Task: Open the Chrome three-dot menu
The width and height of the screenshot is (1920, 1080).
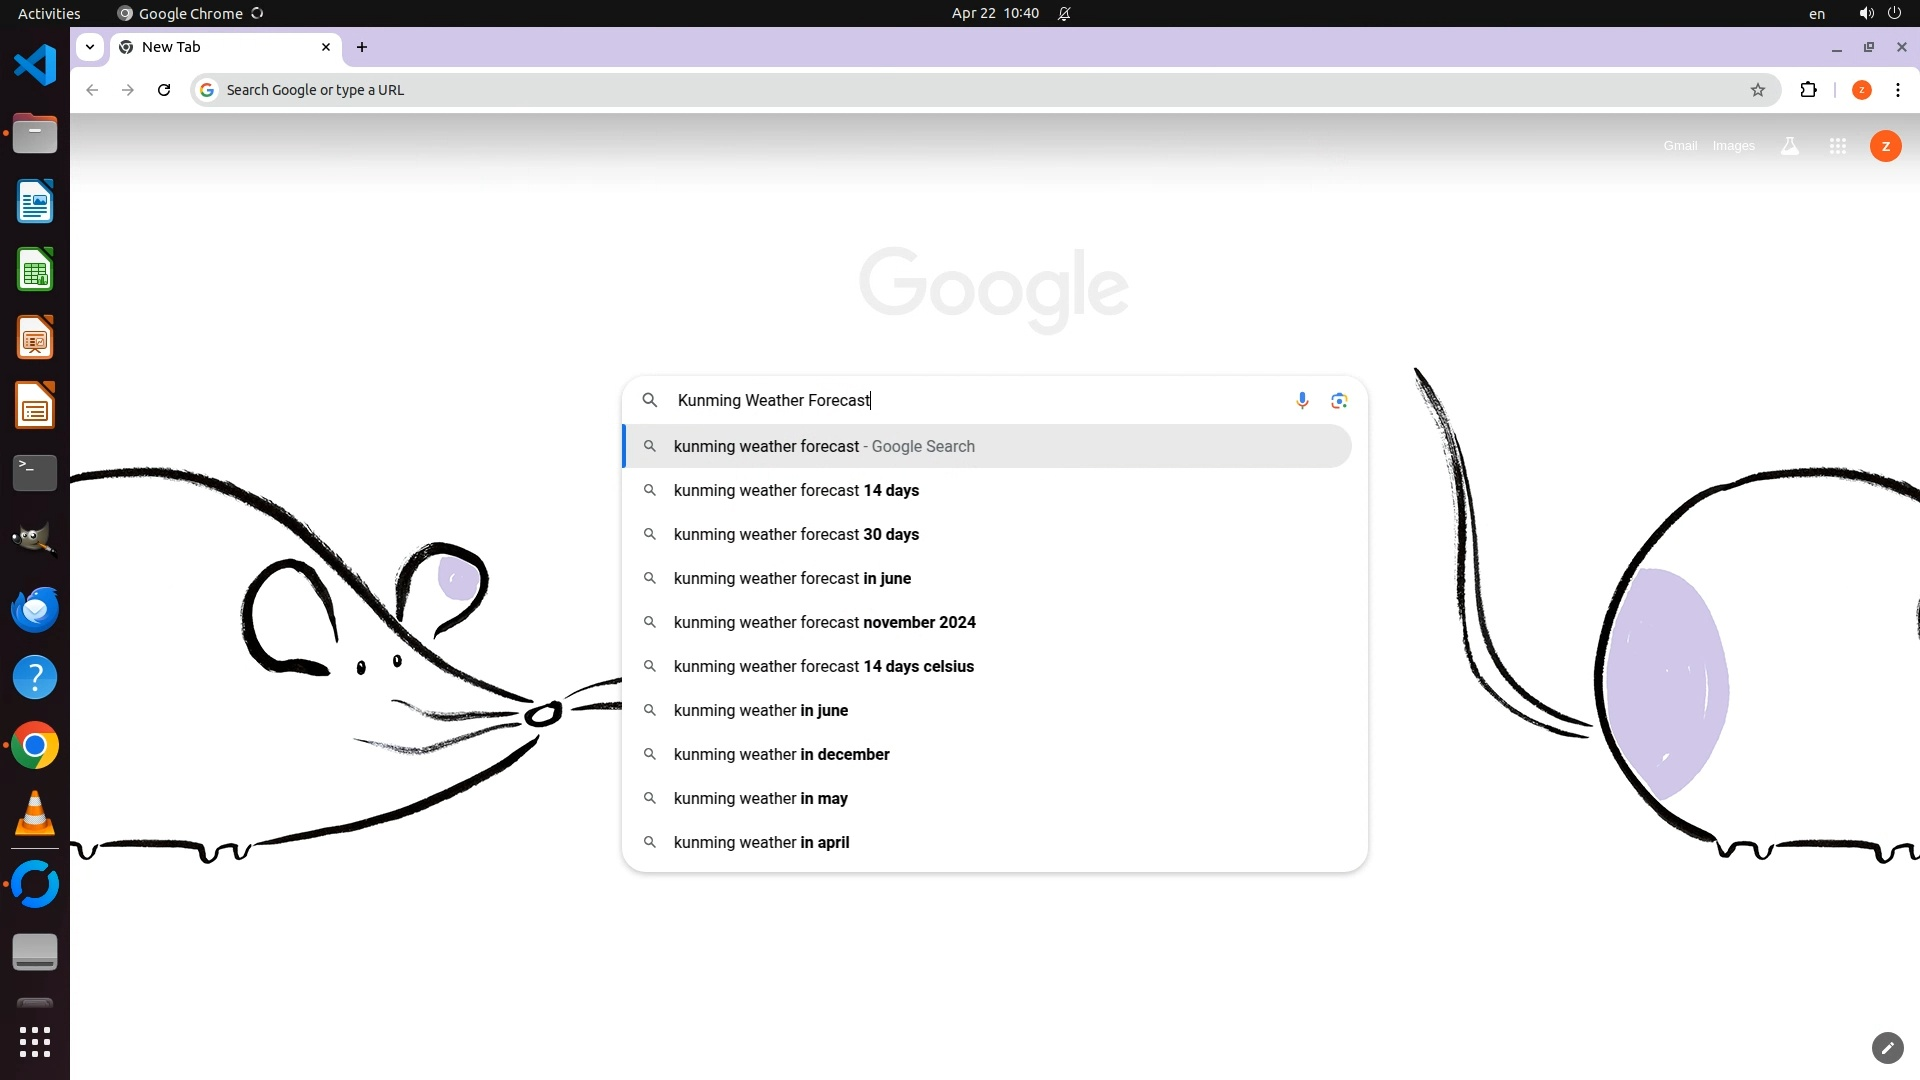Action: coord(1898,90)
